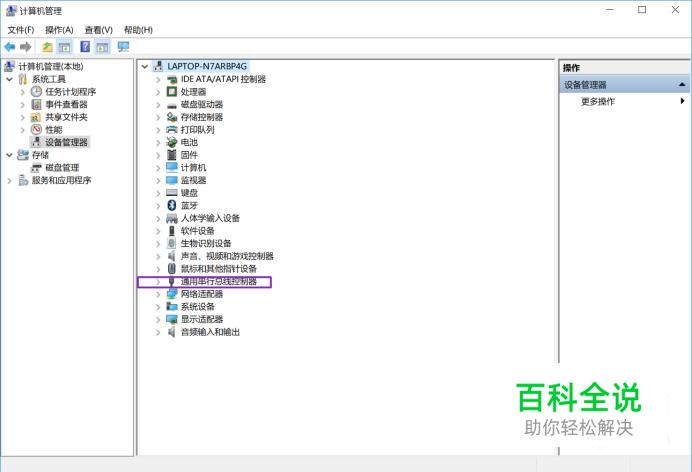Click the IDE ATA/ATAPI 控制器 icon

click(172, 79)
